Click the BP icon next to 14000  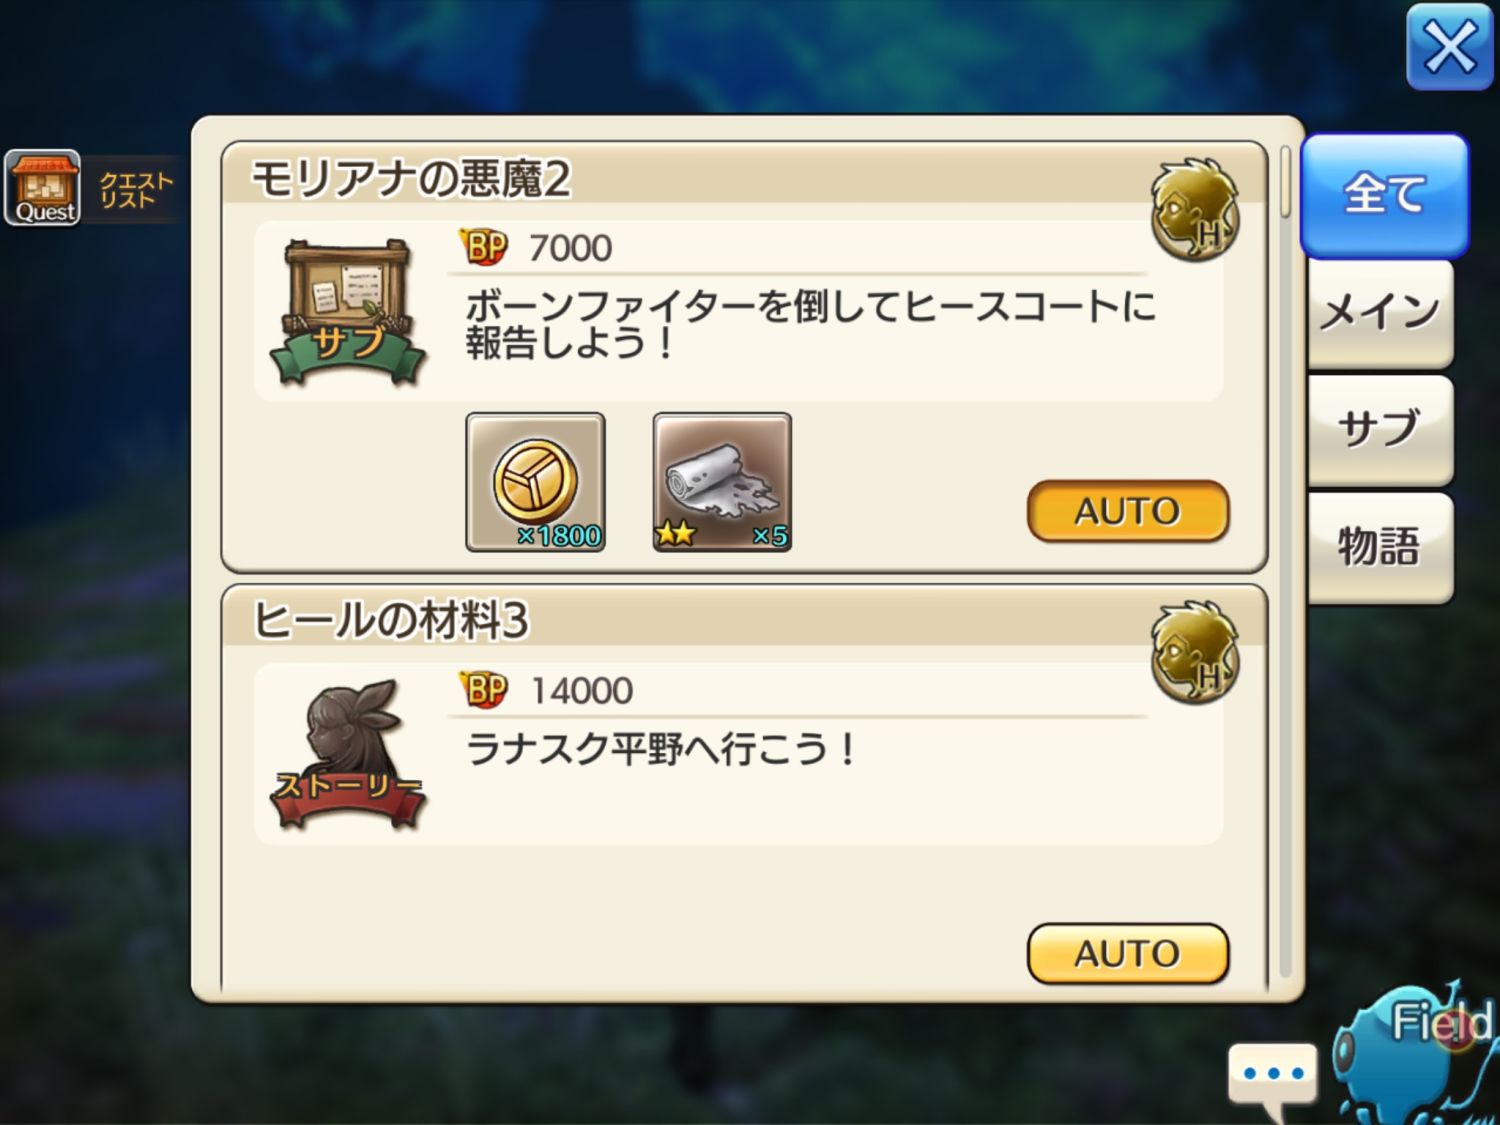pos(484,689)
